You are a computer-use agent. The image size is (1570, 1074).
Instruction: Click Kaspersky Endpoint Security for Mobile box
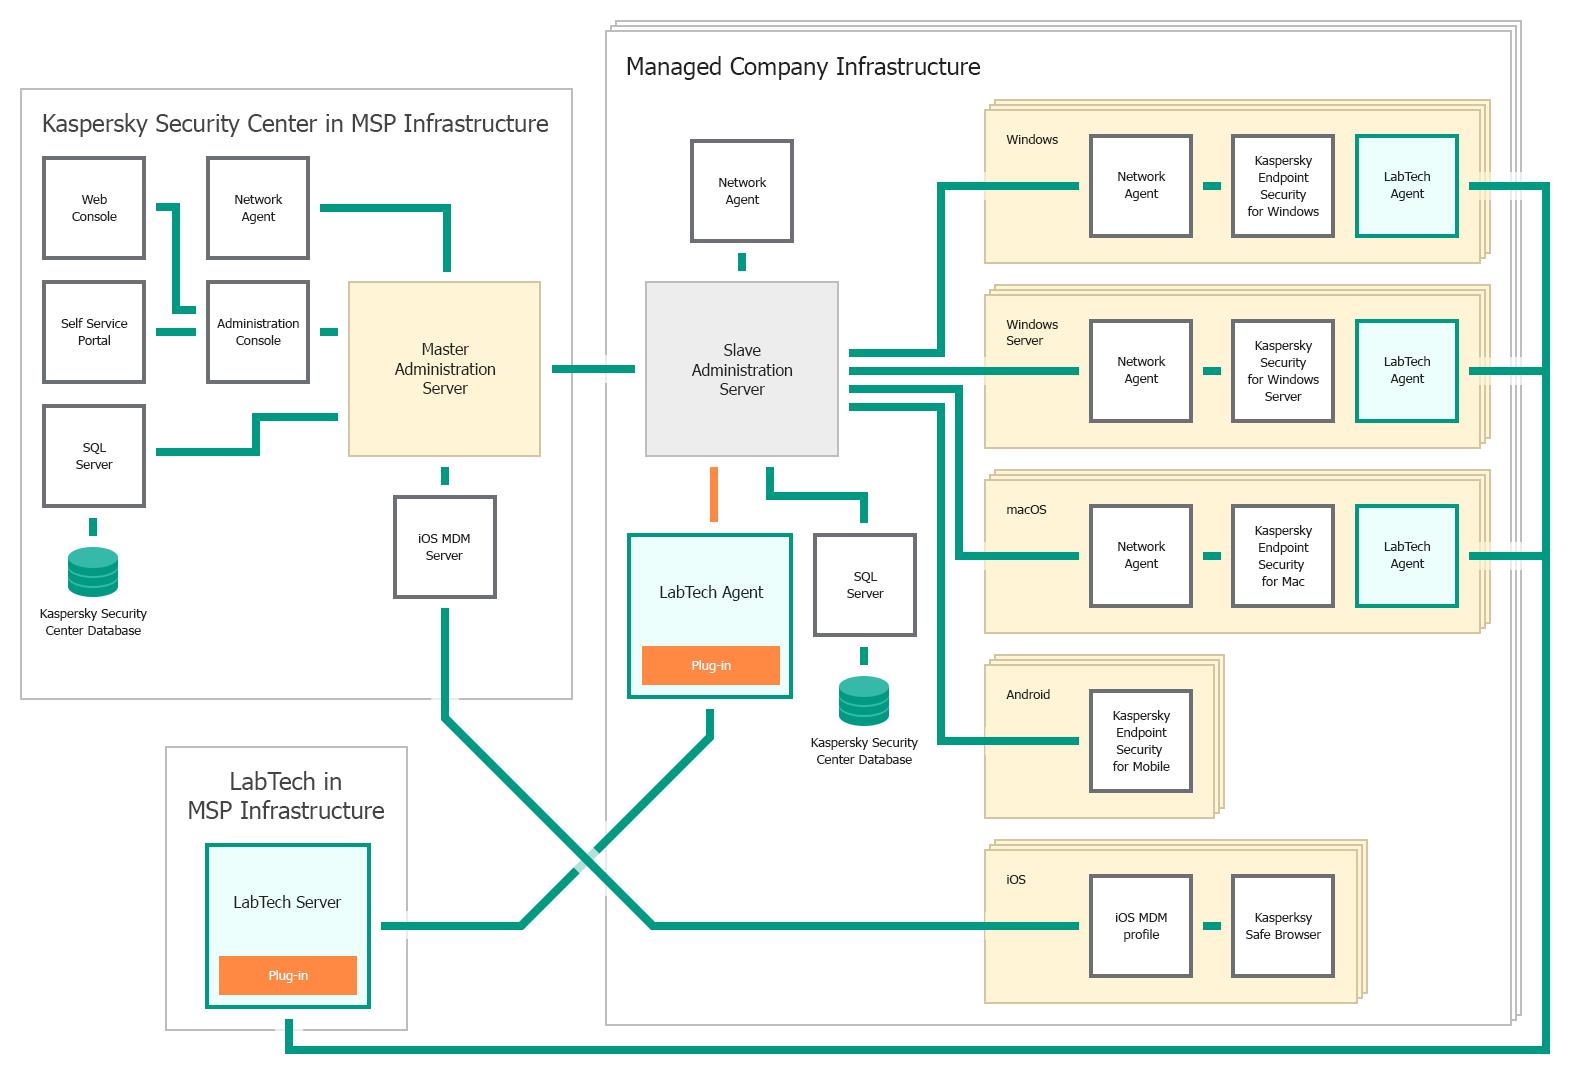pyautogui.click(x=1141, y=741)
